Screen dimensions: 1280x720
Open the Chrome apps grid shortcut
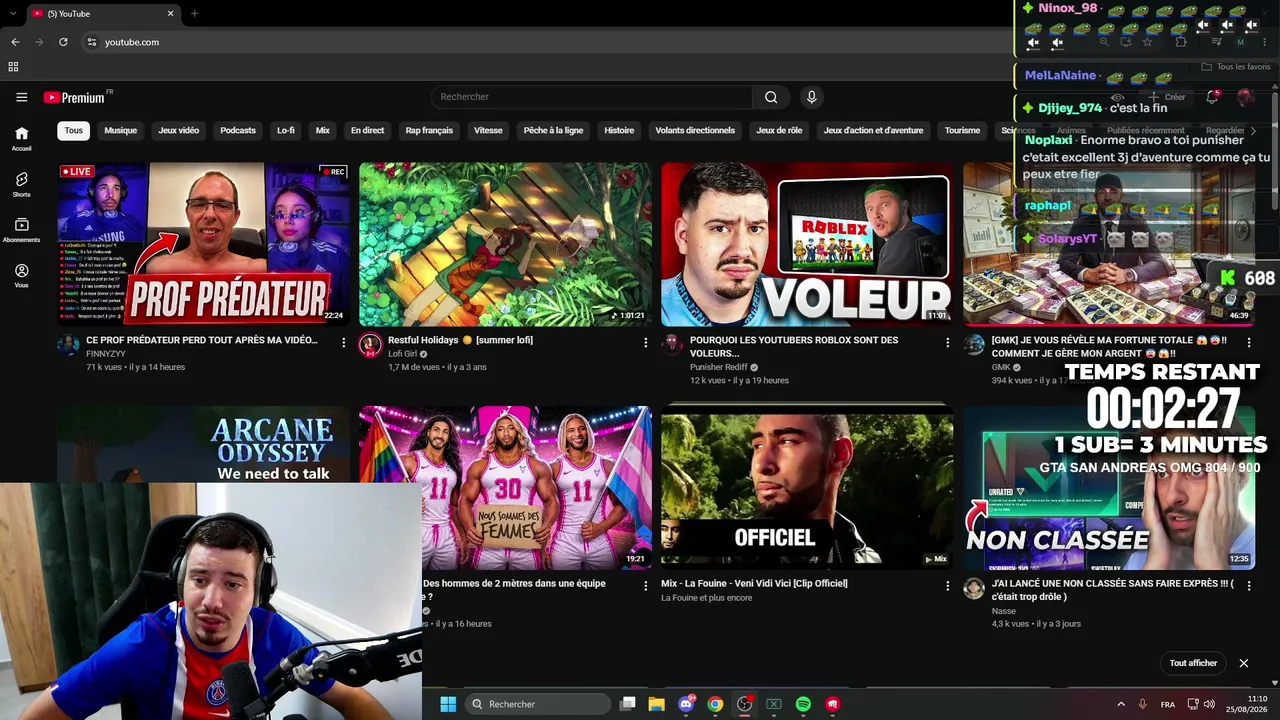pos(13,67)
